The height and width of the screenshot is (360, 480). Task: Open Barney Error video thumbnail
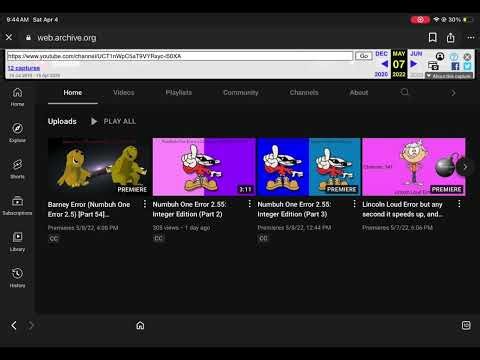click(x=99, y=167)
